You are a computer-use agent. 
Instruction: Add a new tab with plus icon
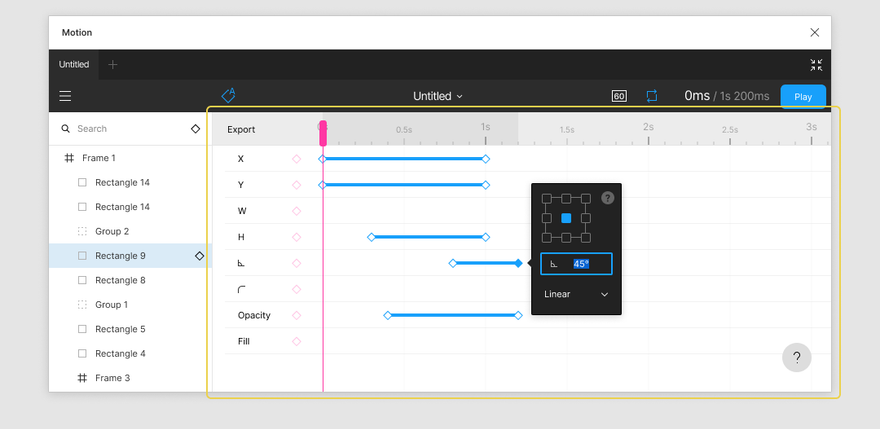point(113,64)
